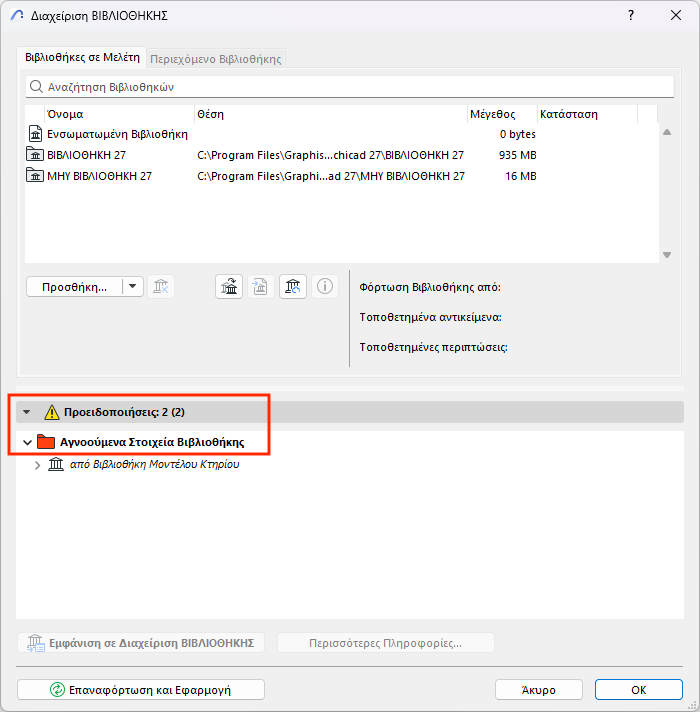Click the refresh library icon

(x=293, y=287)
